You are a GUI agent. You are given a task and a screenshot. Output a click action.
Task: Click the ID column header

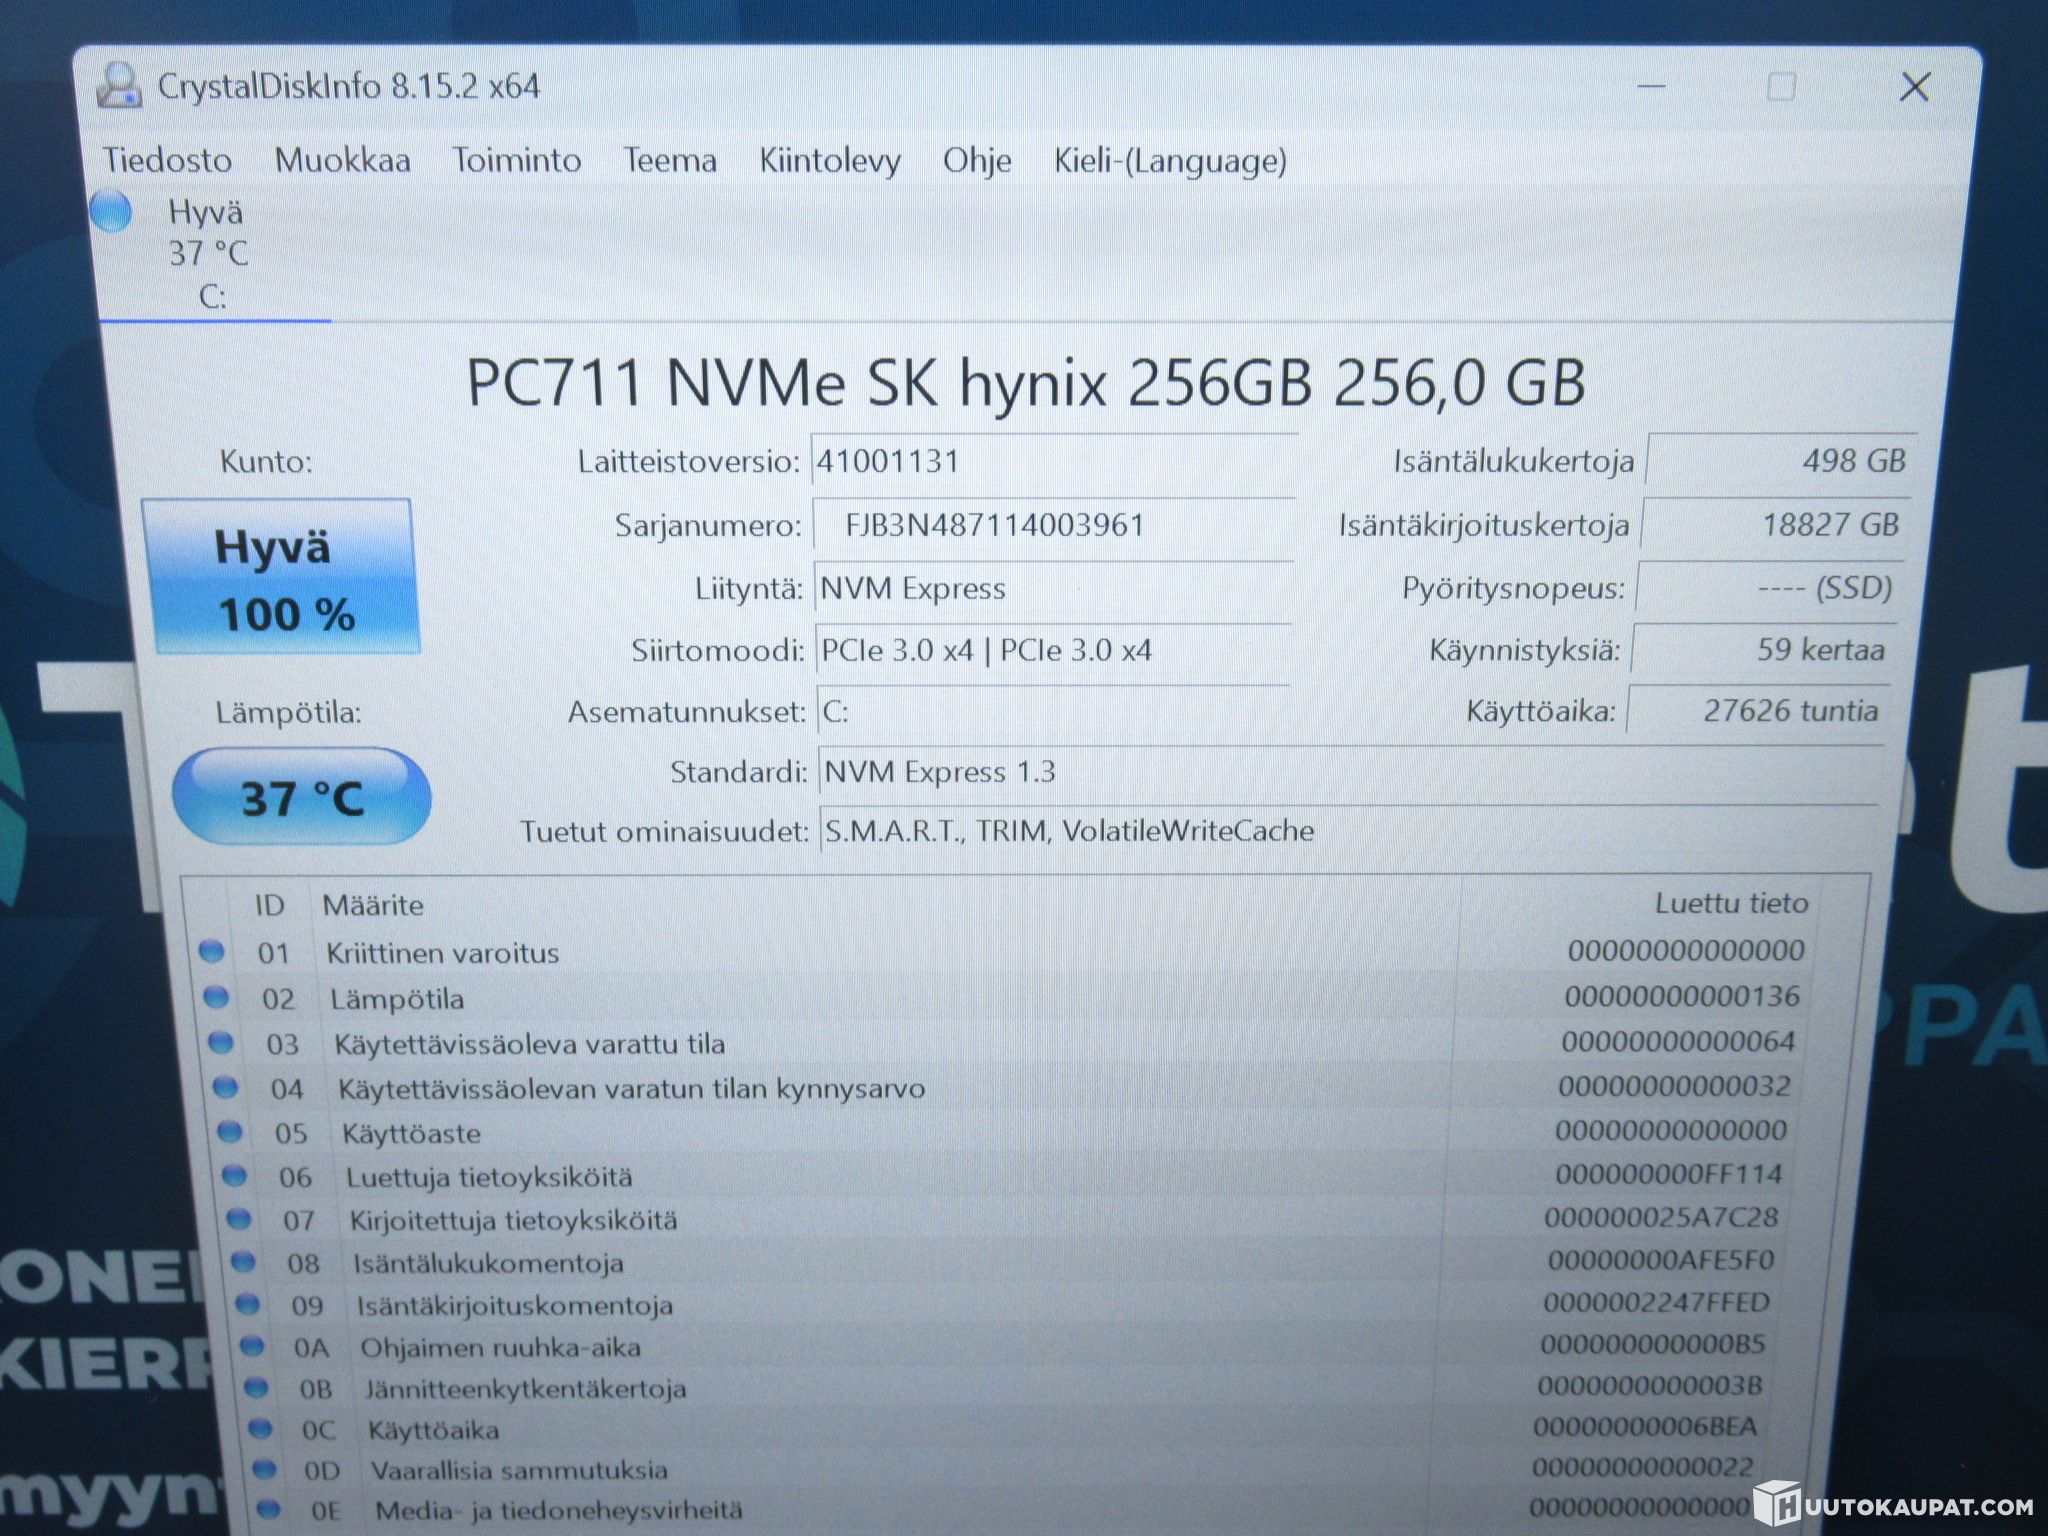point(269,905)
